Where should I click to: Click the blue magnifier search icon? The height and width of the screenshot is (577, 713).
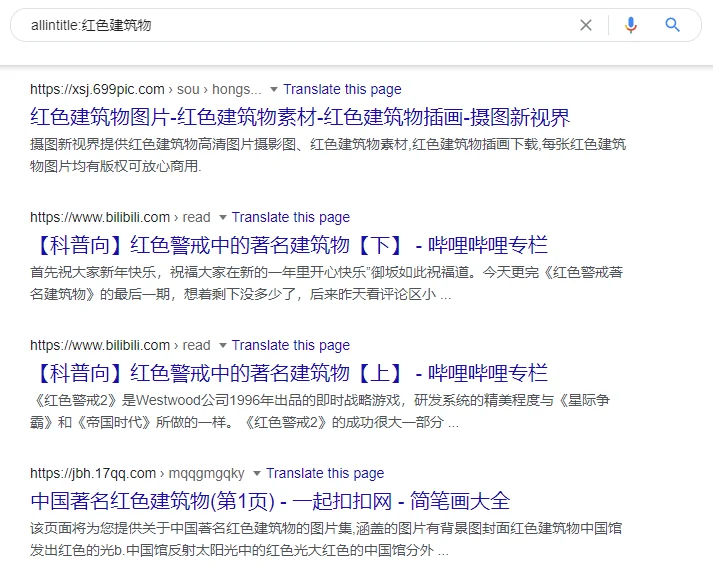point(673,25)
